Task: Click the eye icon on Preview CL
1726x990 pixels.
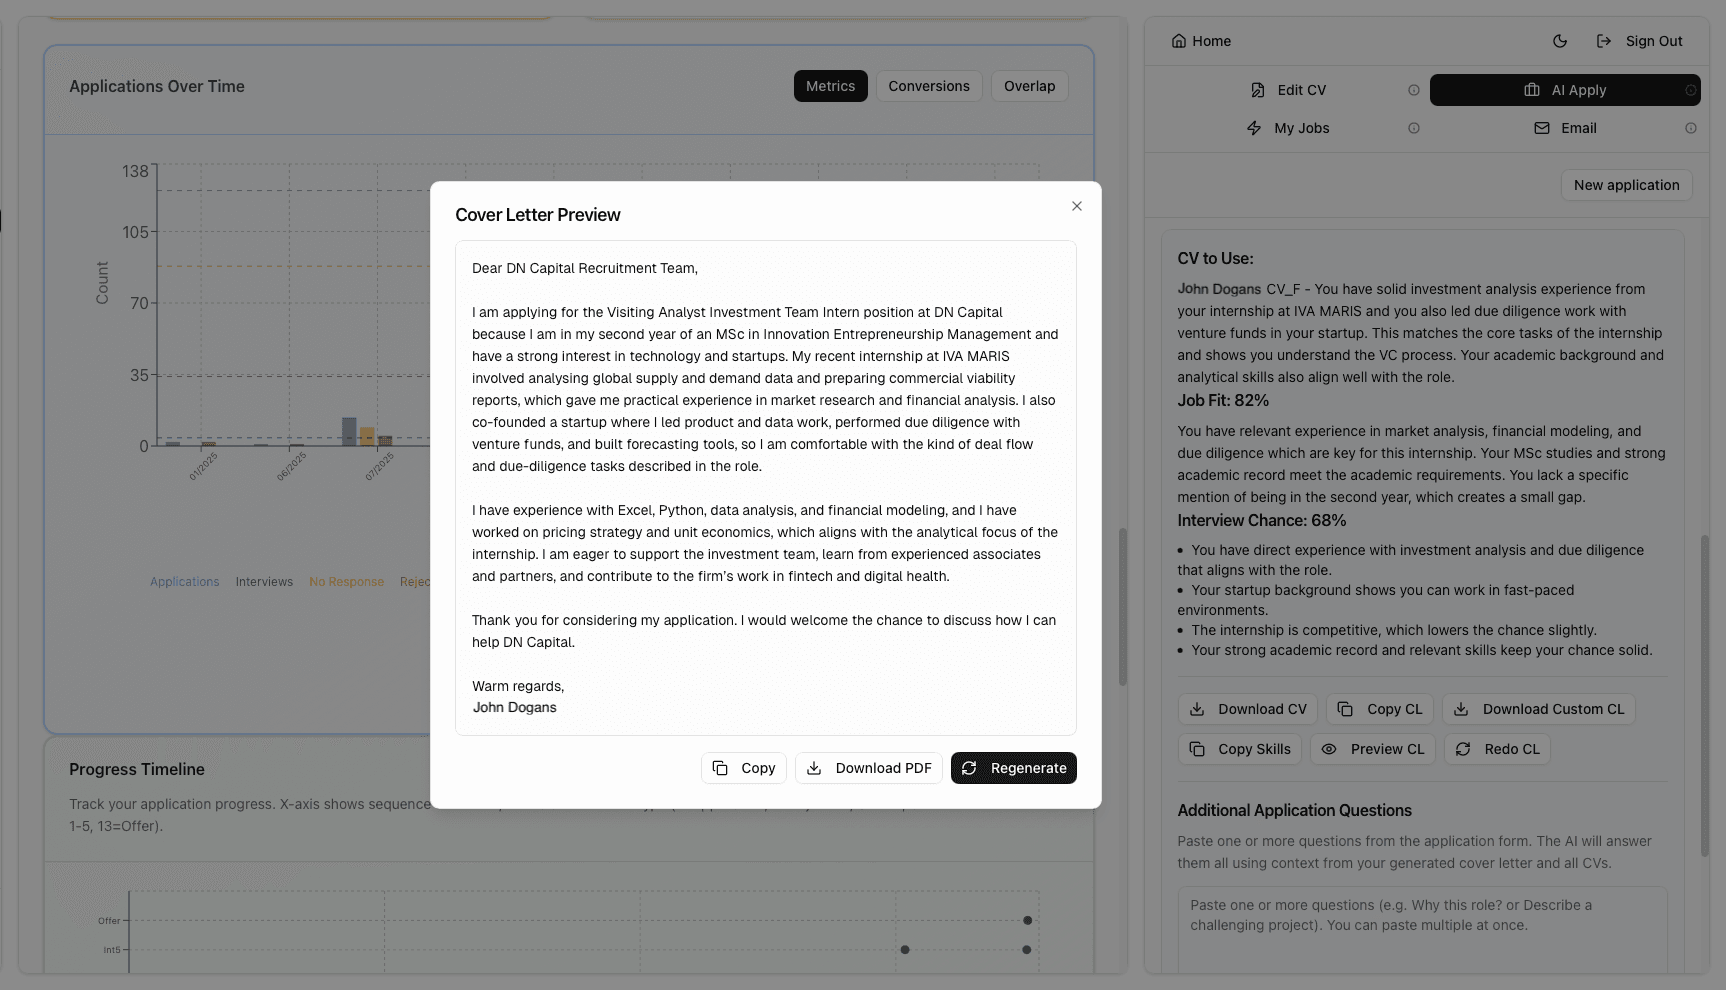Action: [x=1328, y=749]
